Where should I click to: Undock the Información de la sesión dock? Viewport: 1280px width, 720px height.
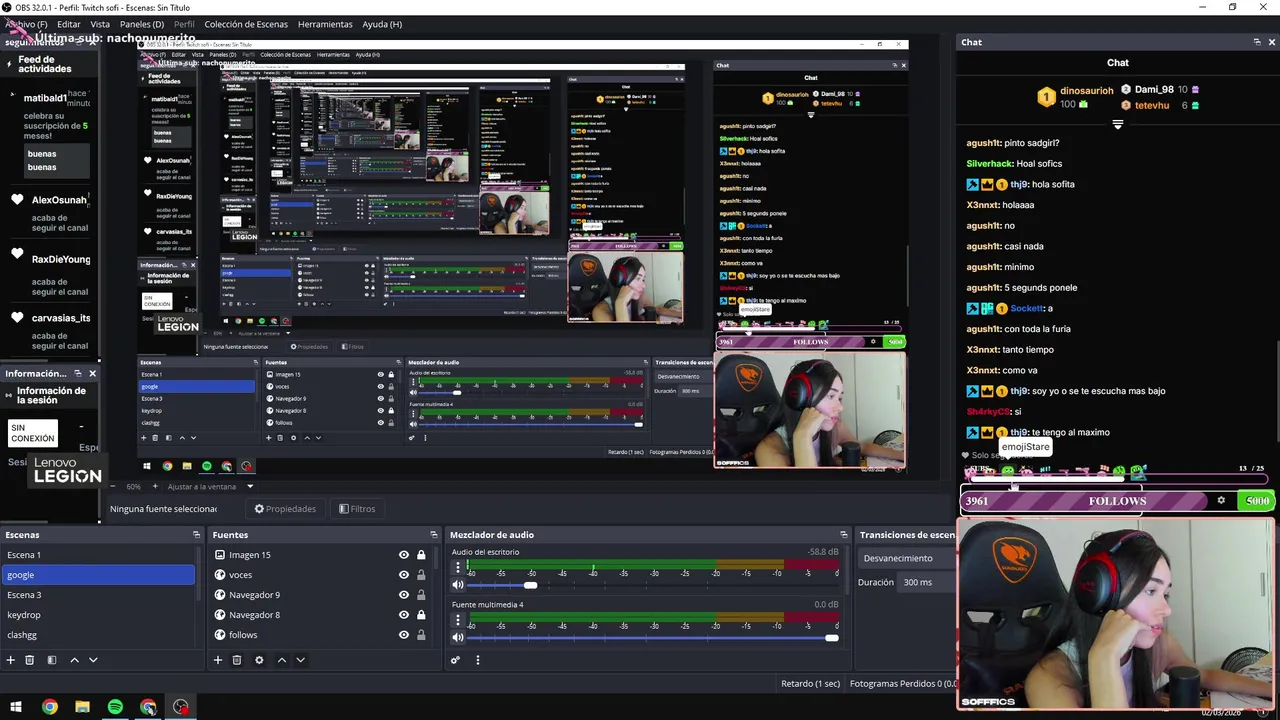tap(78, 373)
